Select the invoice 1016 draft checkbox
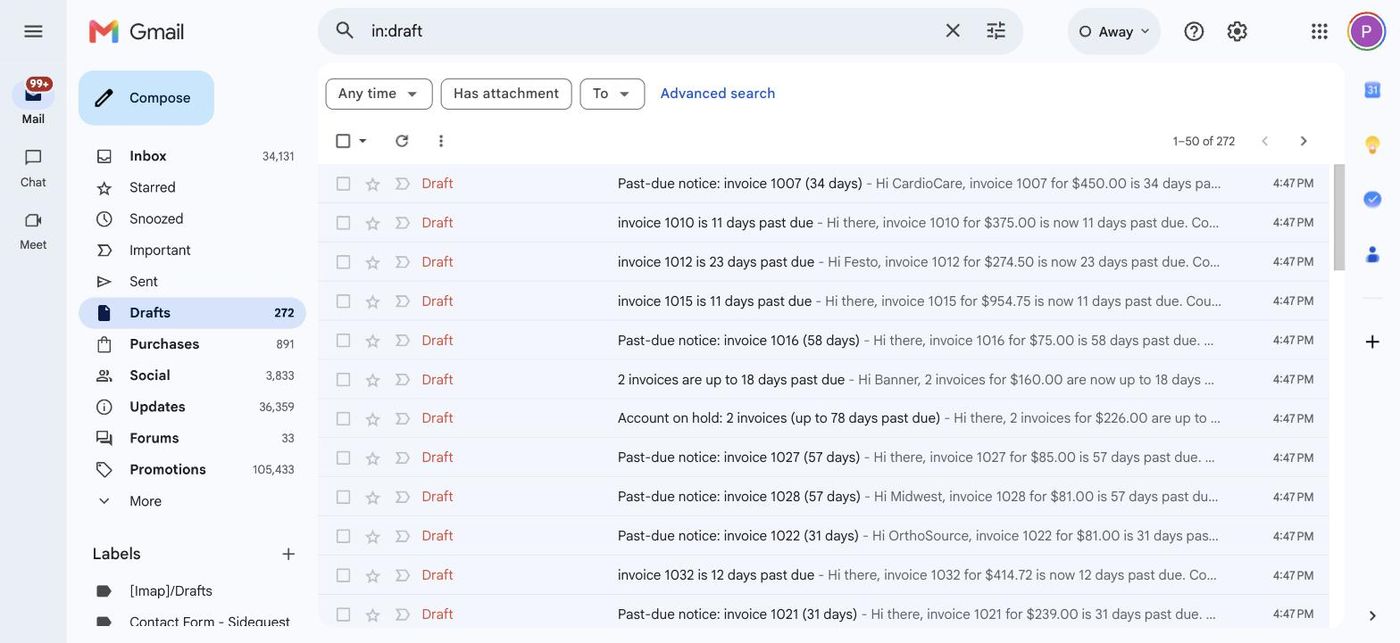 pyautogui.click(x=343, y=341)
